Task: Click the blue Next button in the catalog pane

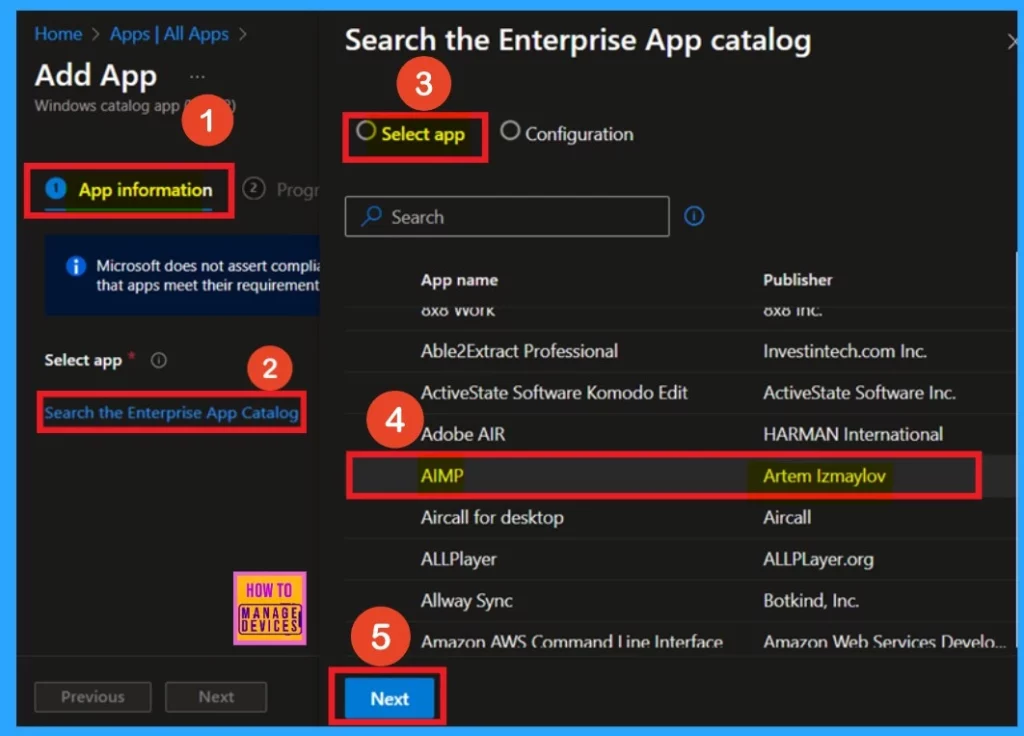Action: 390,698
